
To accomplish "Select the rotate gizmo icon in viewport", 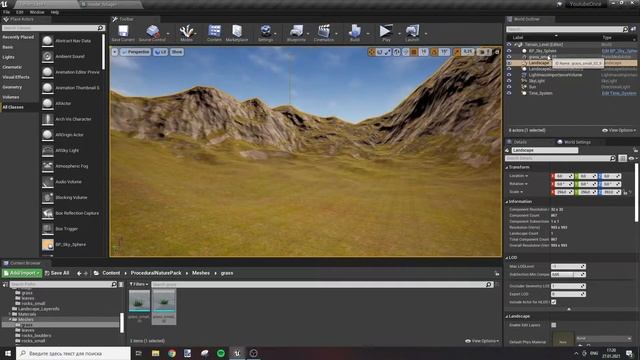I will coord(380,52).
